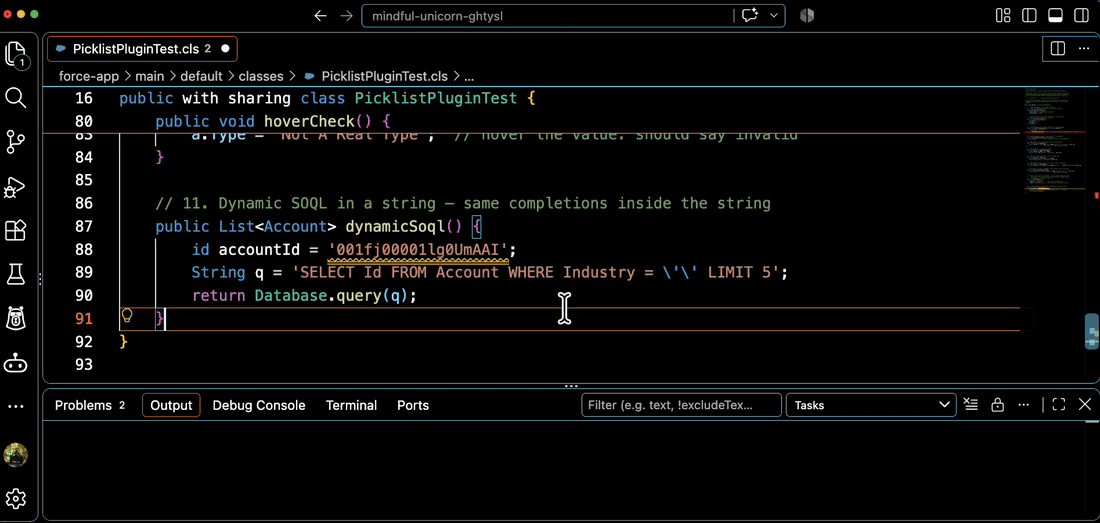This screenshot has width=1100, height=523.
Task: Switch to the Terminal tab
Action: (351, 405)
